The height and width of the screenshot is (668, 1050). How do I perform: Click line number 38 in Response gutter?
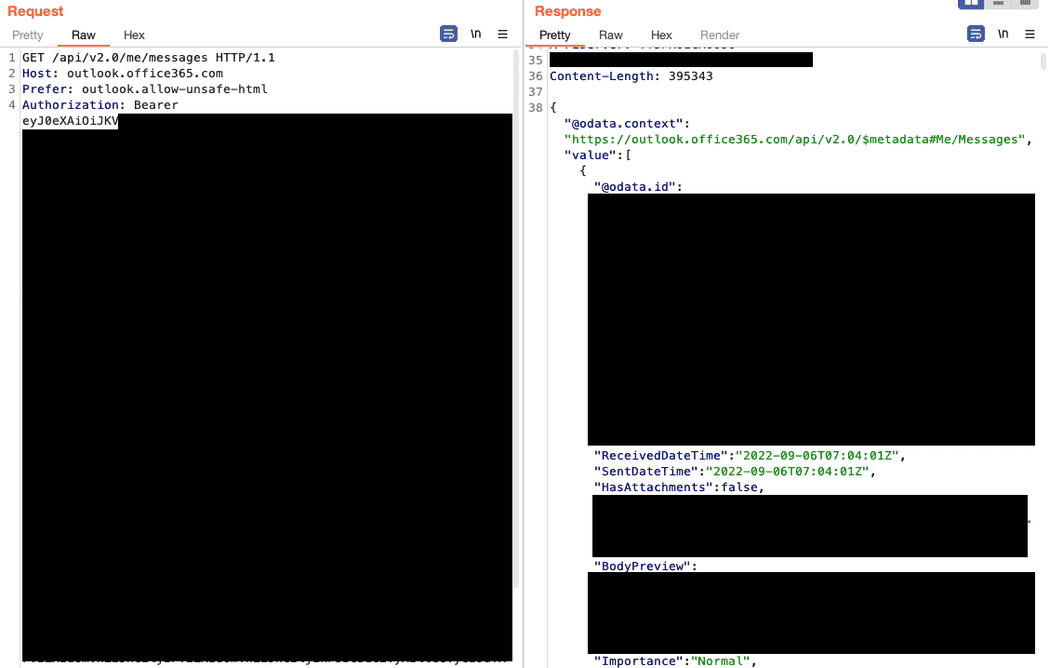pos(535,108)
